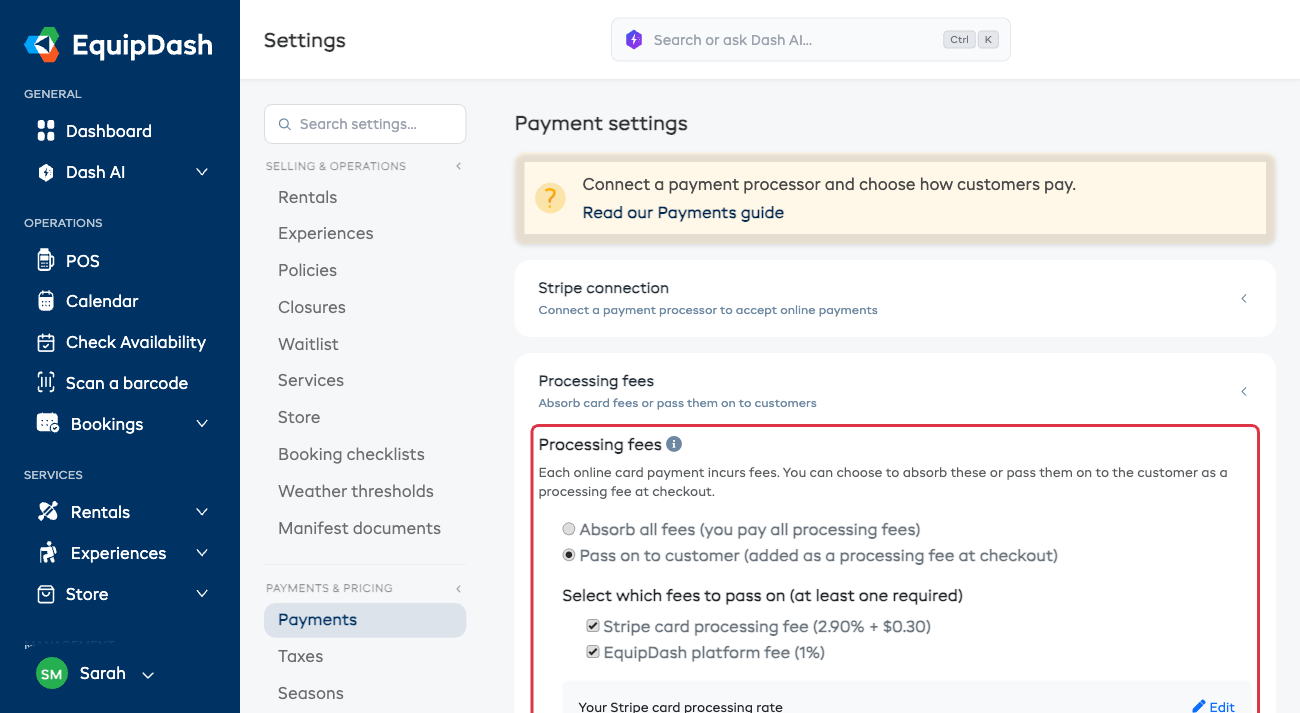Click the Dash AI lightning icon in search
Screen dimensions: 1300x713
point(633,40)
